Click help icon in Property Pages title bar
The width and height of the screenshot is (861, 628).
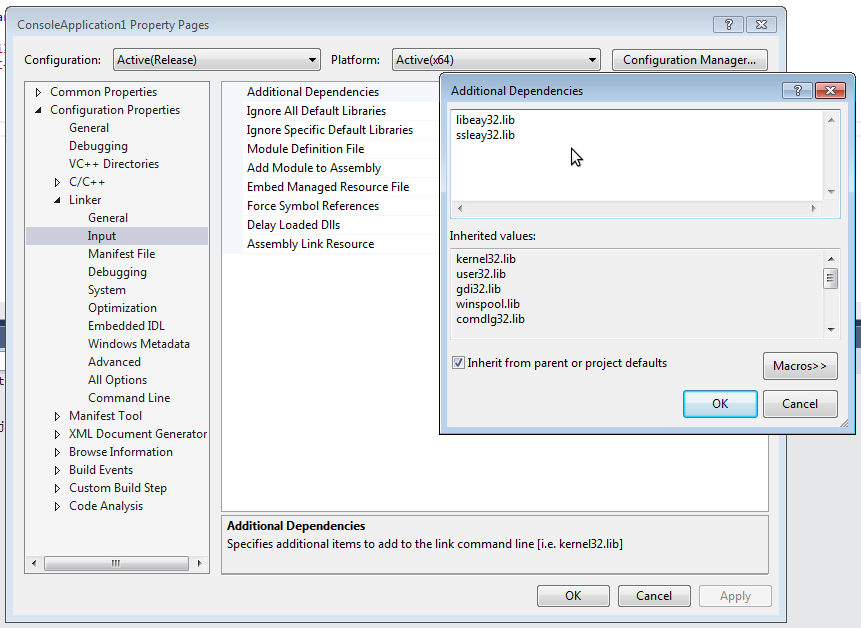tap(729, 25)
